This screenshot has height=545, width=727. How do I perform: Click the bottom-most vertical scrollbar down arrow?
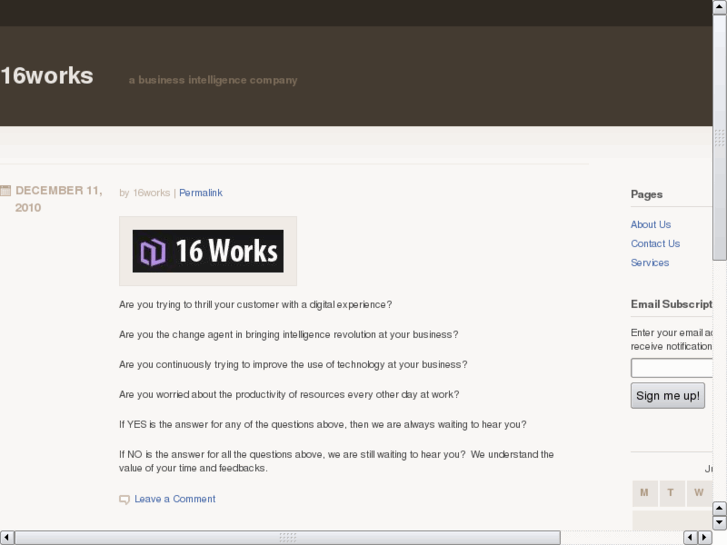(720, 523)
